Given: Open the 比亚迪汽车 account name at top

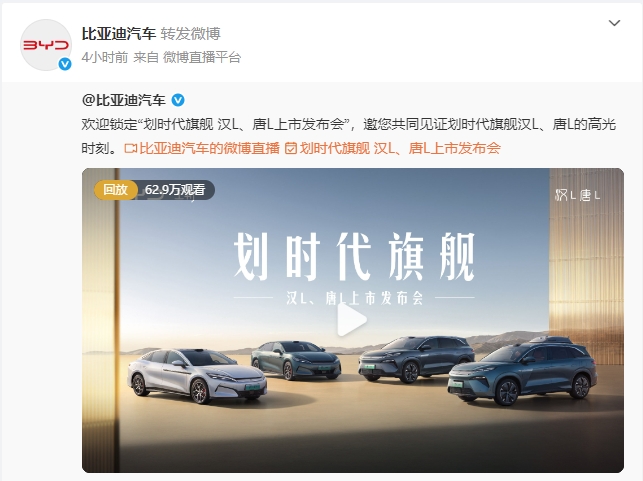Looking at the screenshot, I should pos(119,34).
